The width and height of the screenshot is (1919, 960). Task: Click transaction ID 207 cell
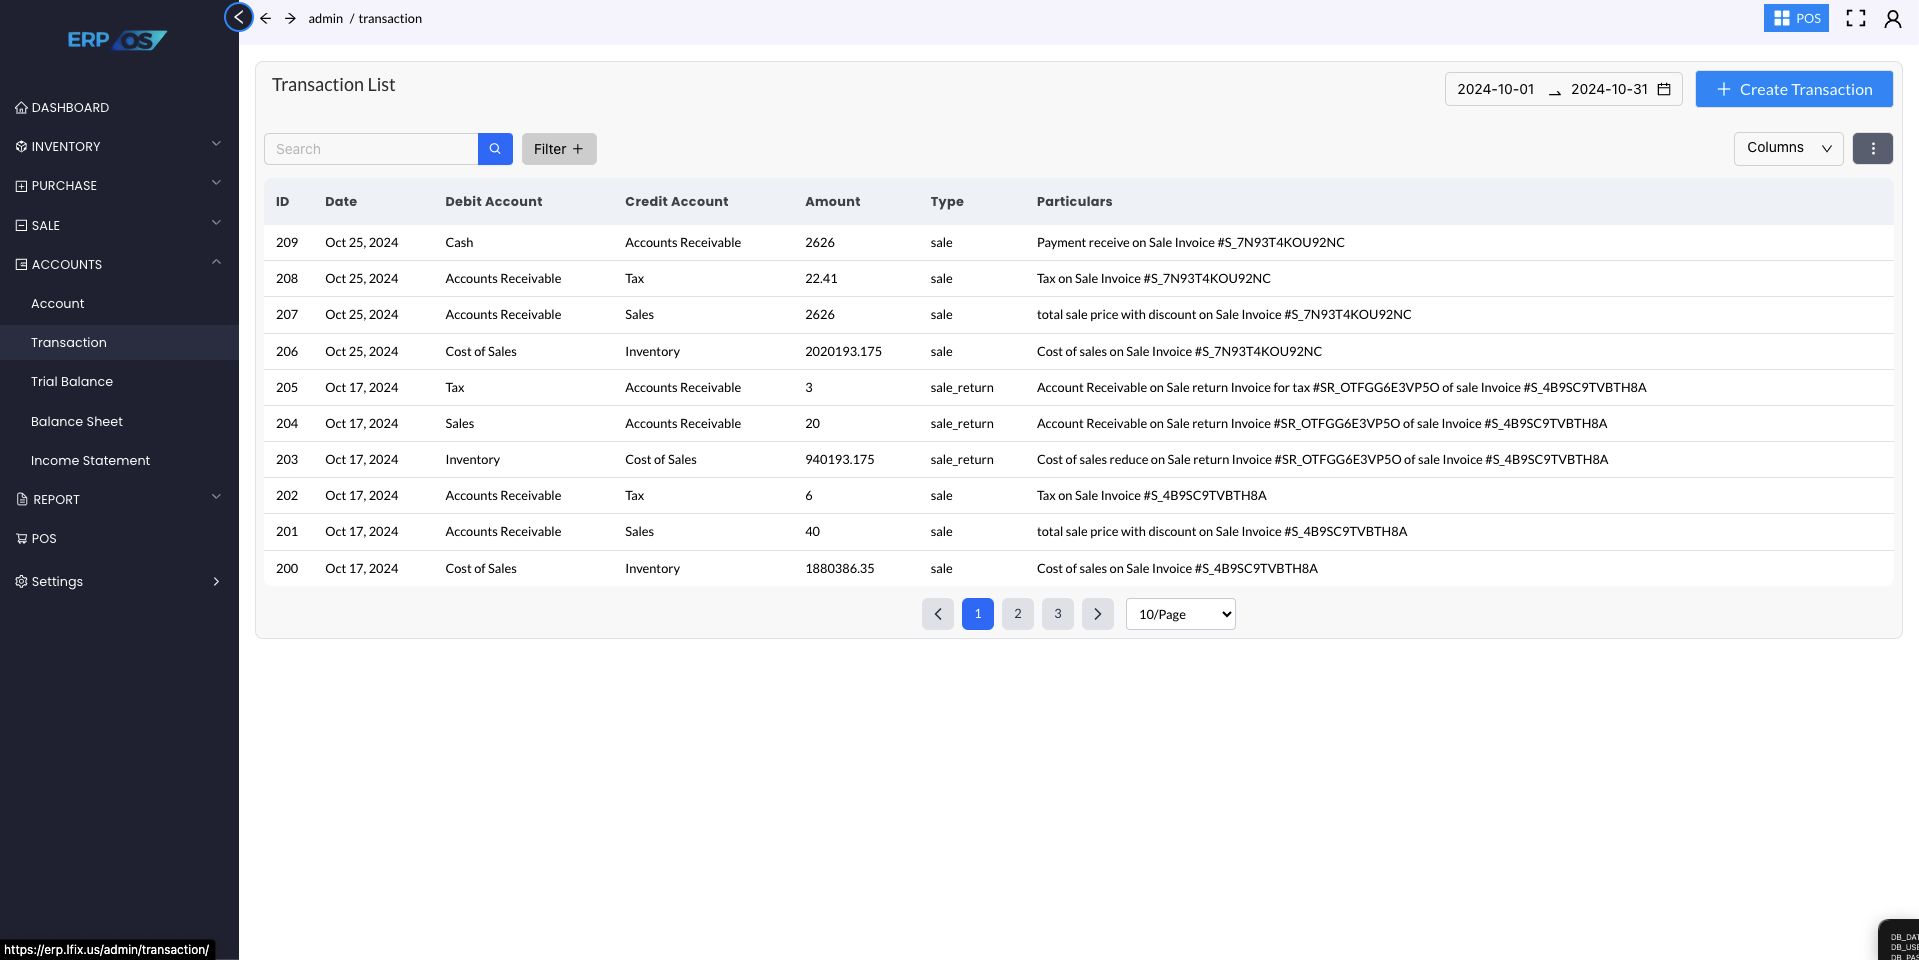[287, 314]
